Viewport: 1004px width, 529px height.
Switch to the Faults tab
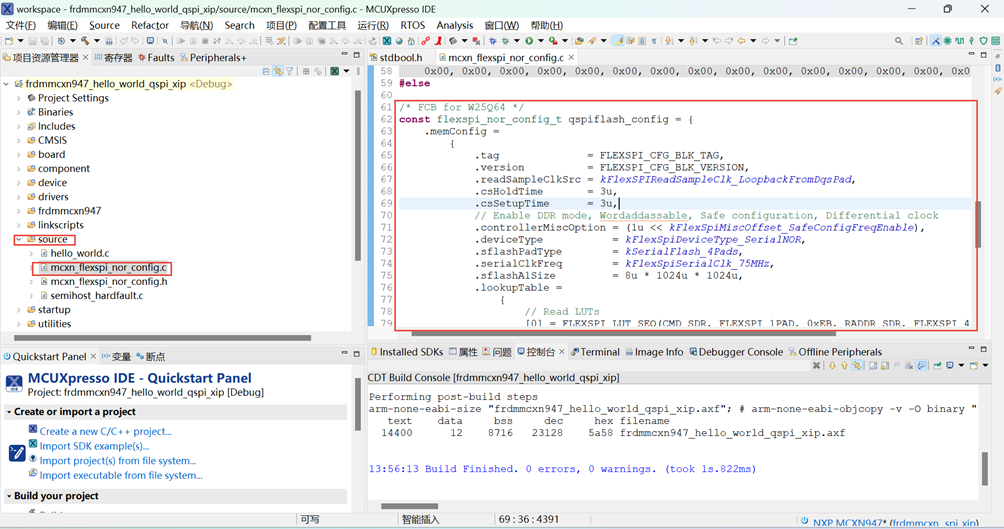point(156,58)
